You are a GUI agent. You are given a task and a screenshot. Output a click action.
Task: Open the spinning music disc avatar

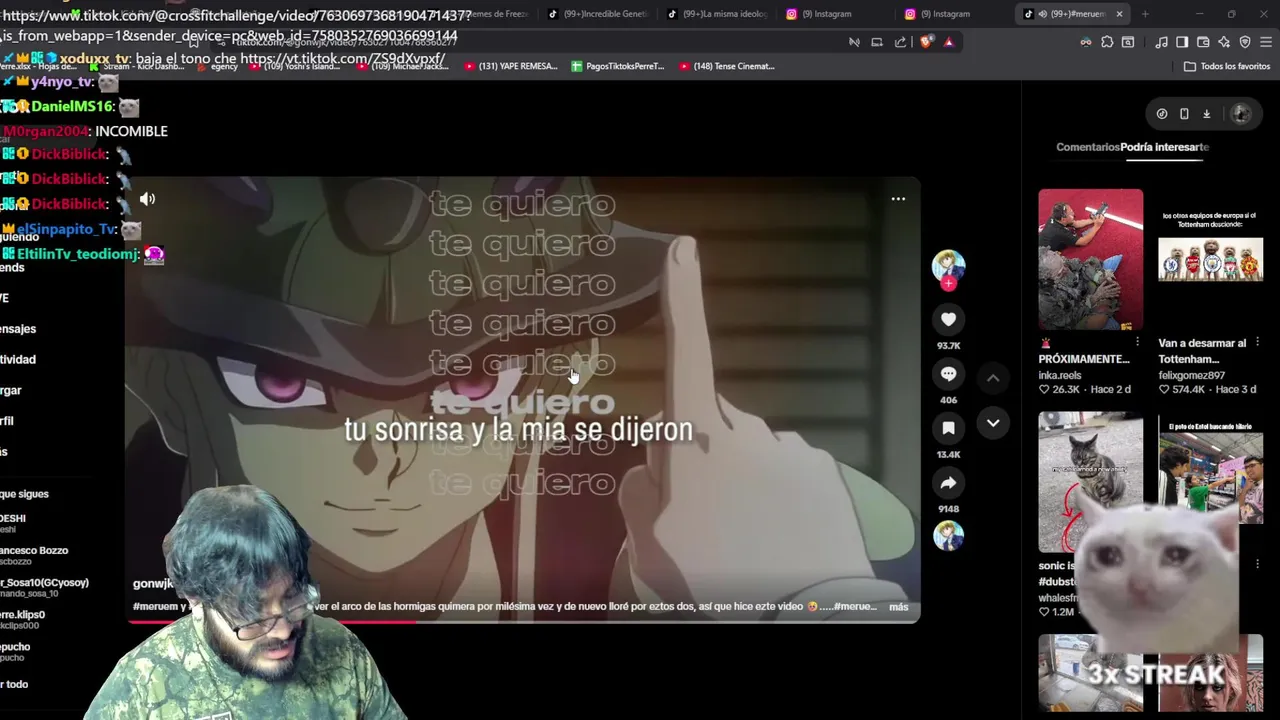pyautogui.click(x=948, y=535)
